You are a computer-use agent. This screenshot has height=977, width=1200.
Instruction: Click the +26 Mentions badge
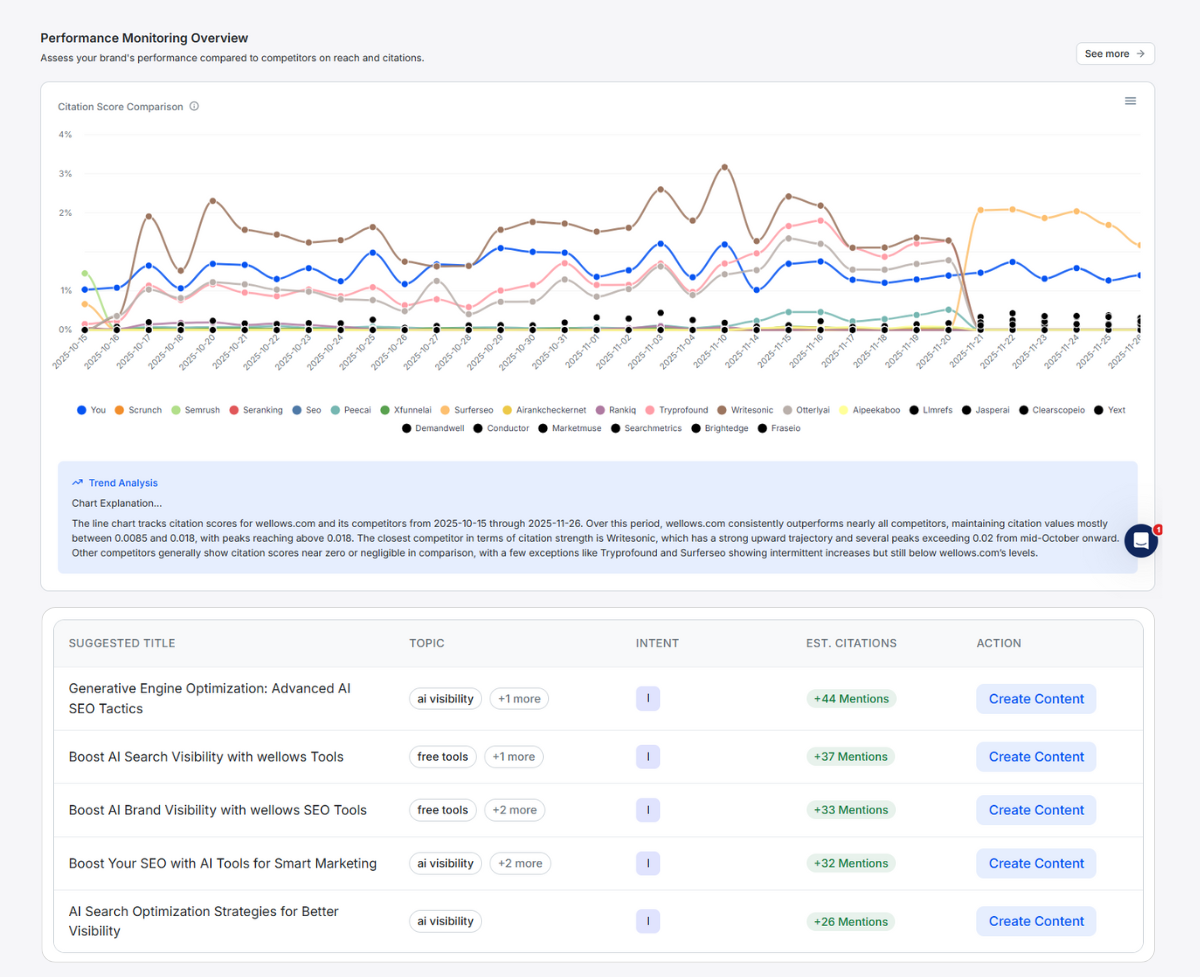[x=851, y=921]
